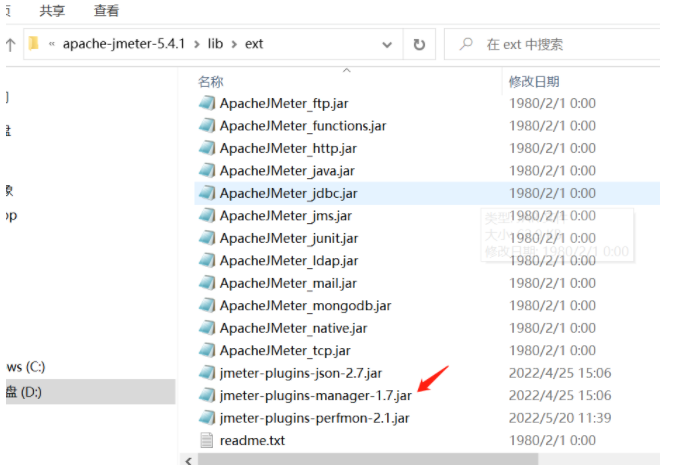Screen dimensions: 683x465
Task: Click the ApacheJMeter_java.jar file icon
Action: (x=207, y=171)
